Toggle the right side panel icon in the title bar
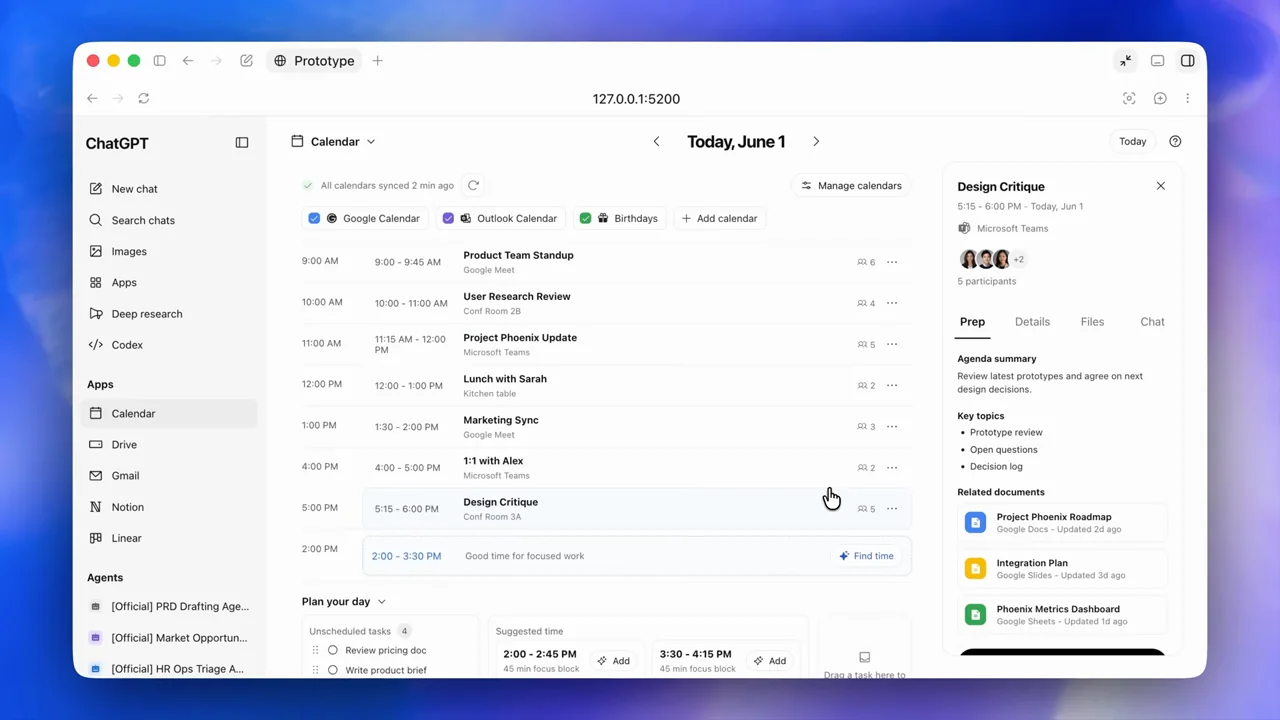1280x720 pixels. pos(1188,61)
